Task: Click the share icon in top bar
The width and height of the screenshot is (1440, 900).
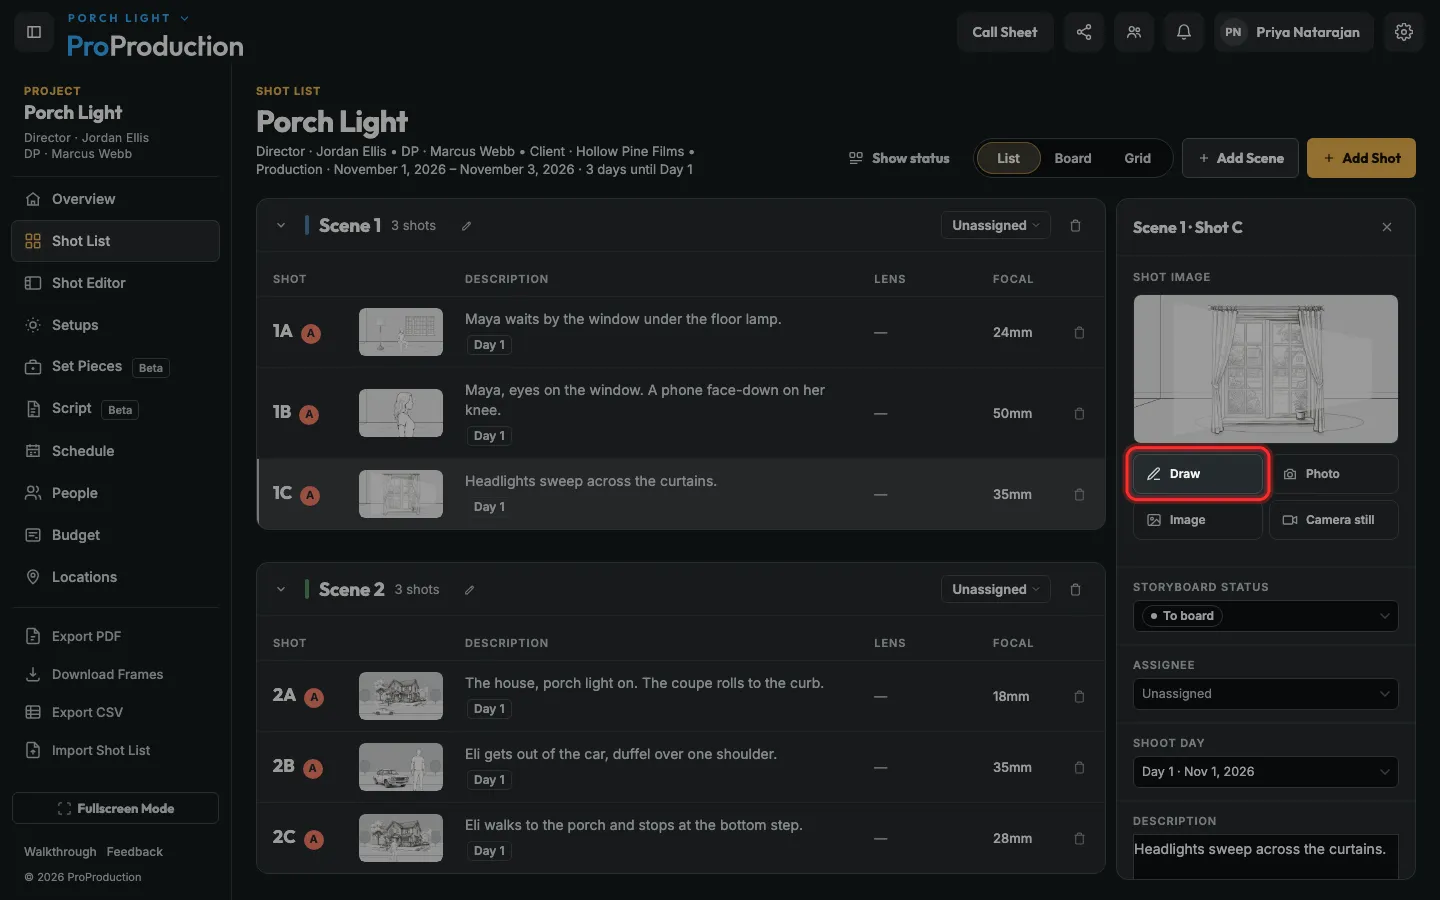Action: tap(1084, 32)
